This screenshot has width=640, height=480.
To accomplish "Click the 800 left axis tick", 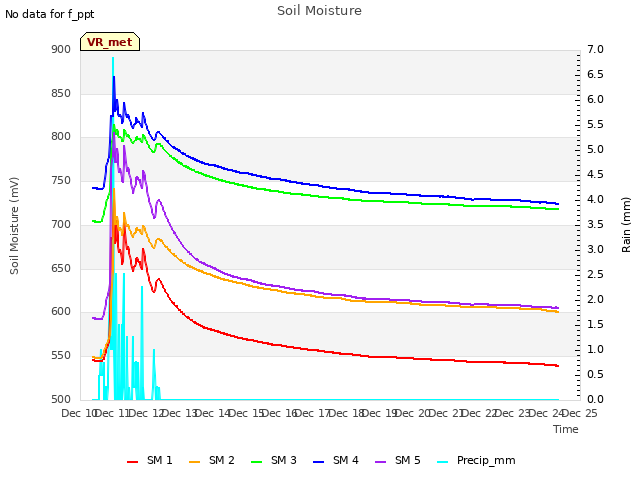I will click(61, 137).
